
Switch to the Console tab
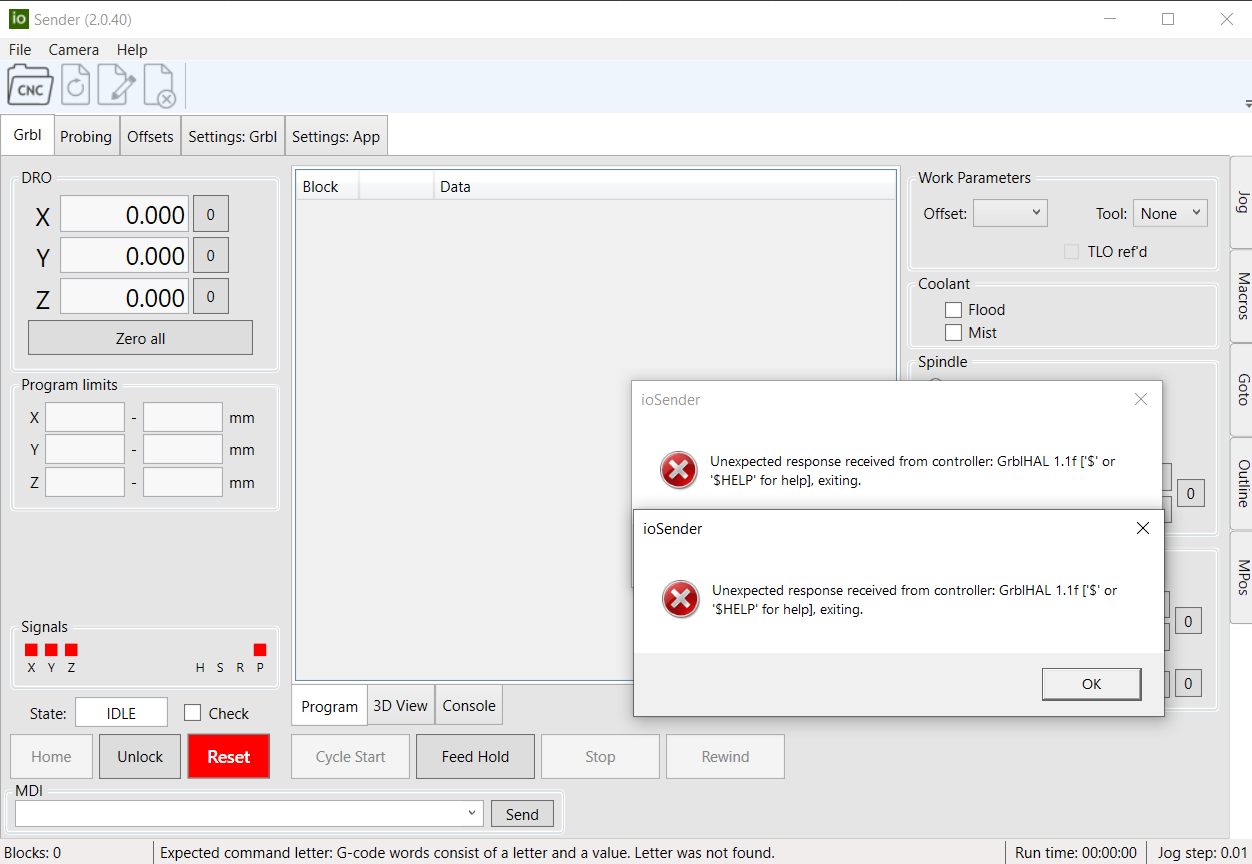click(469, 705)
